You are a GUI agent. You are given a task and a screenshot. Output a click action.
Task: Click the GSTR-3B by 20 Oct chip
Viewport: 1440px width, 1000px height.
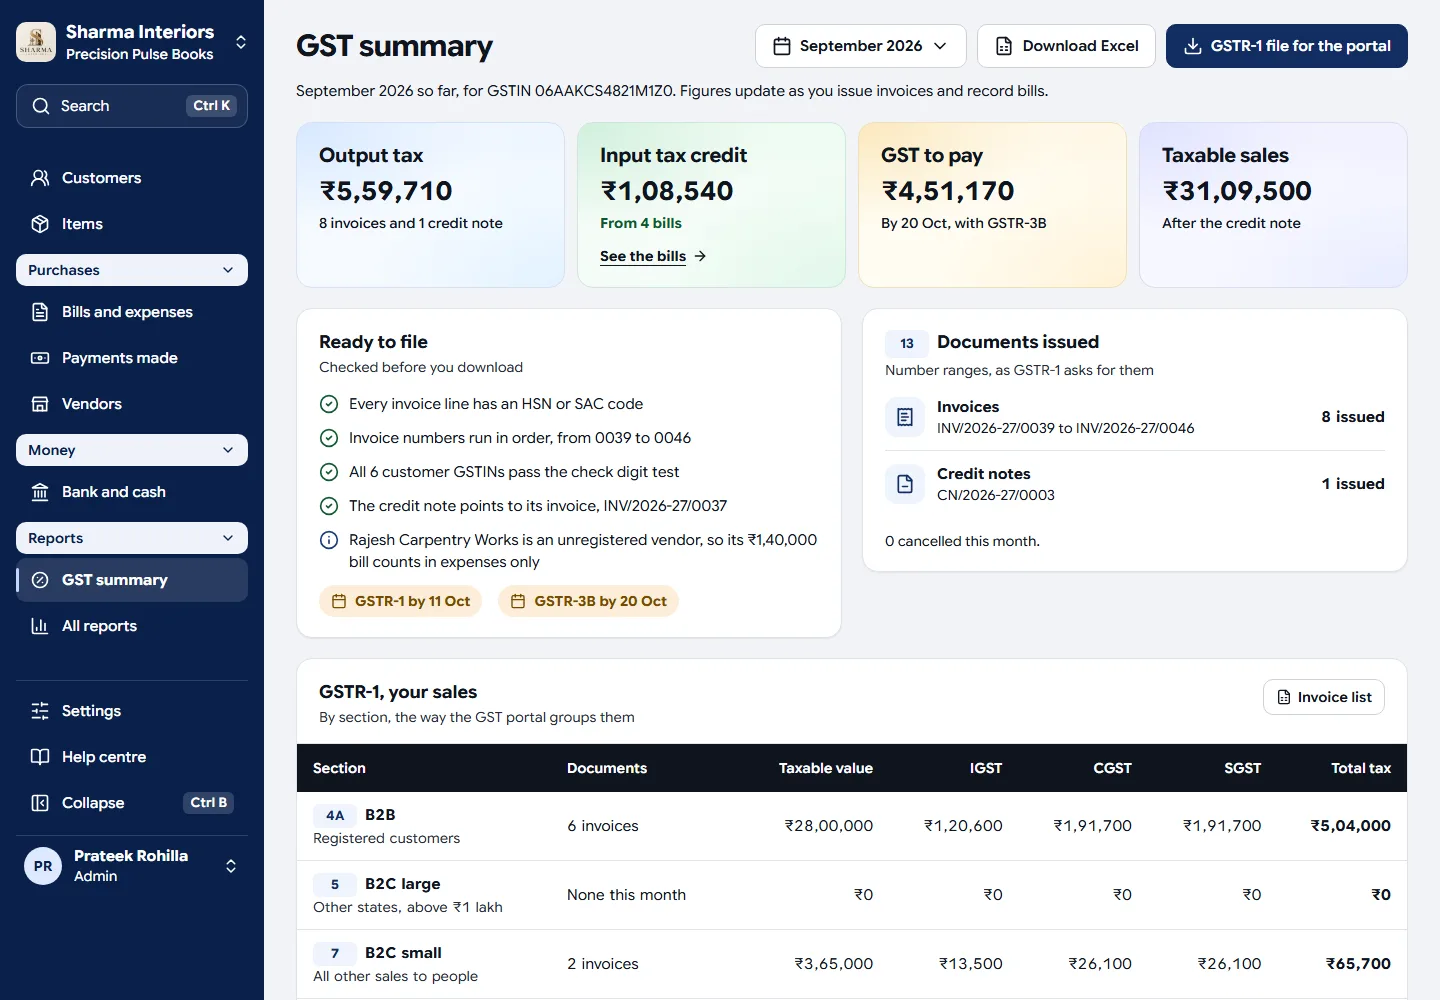pos(589,601)
